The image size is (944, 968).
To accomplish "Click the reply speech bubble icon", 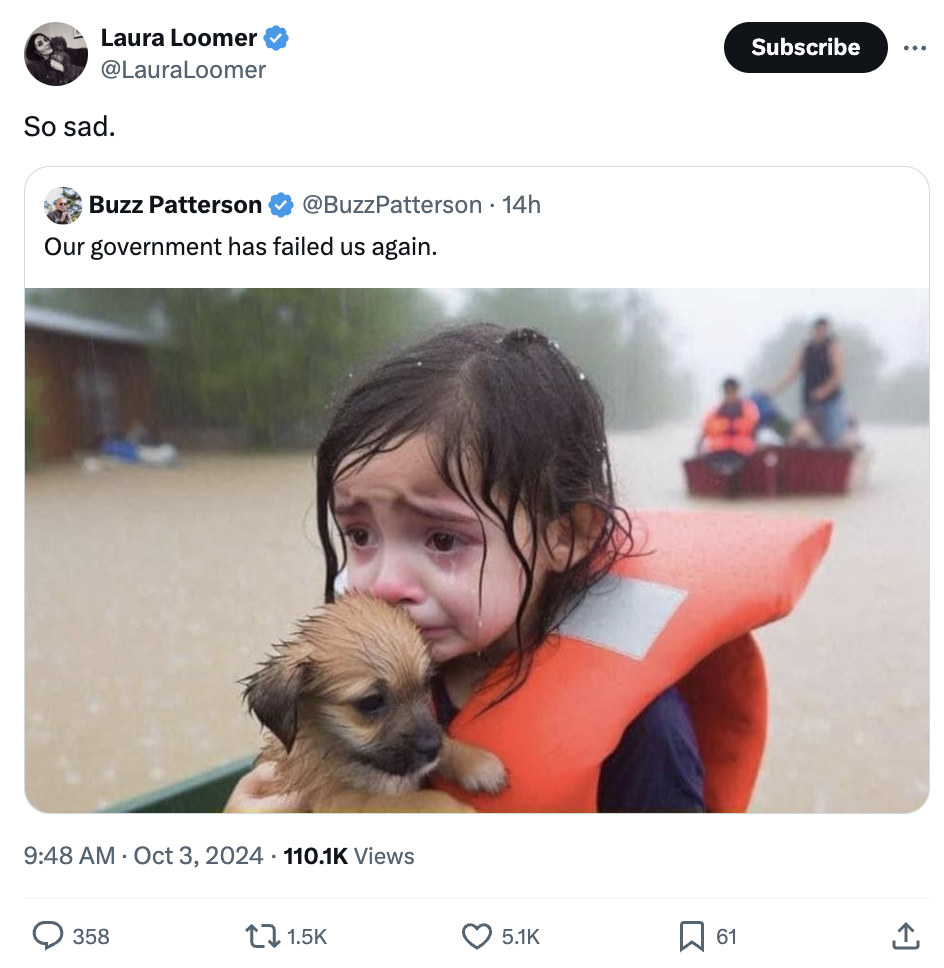I will [49, 935].
